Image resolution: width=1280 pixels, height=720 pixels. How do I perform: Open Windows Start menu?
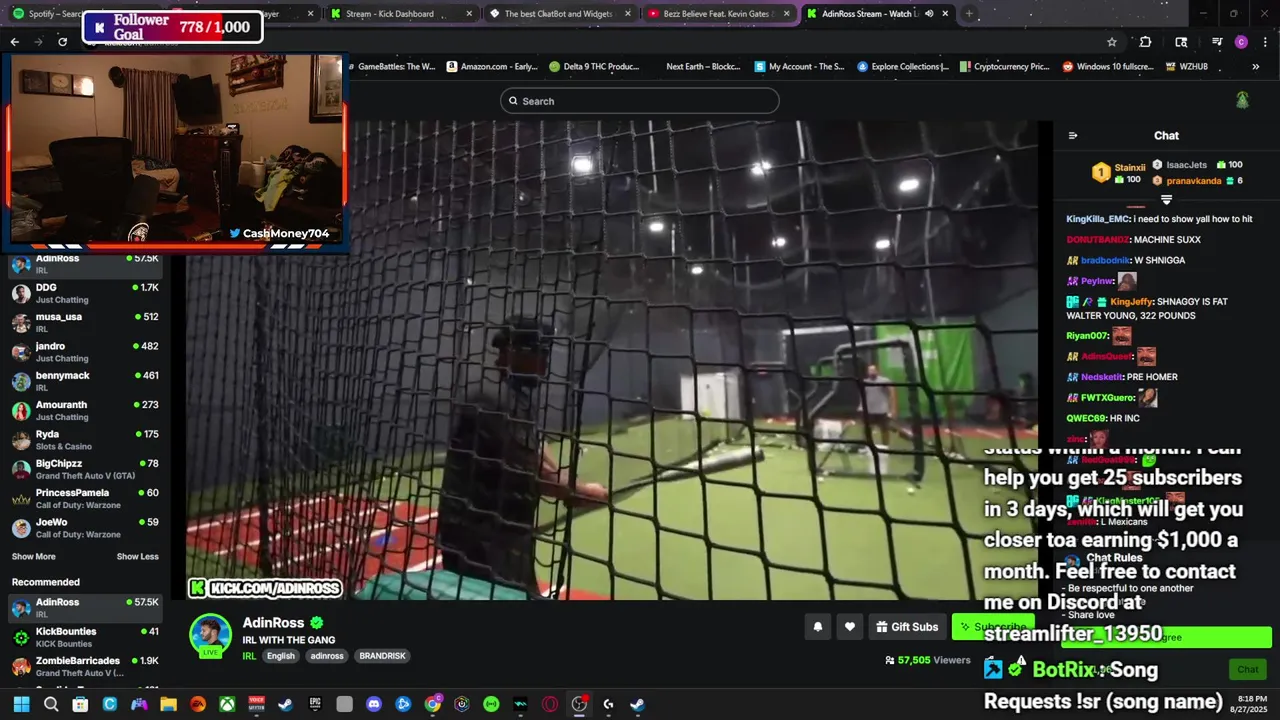click(21, 704)
